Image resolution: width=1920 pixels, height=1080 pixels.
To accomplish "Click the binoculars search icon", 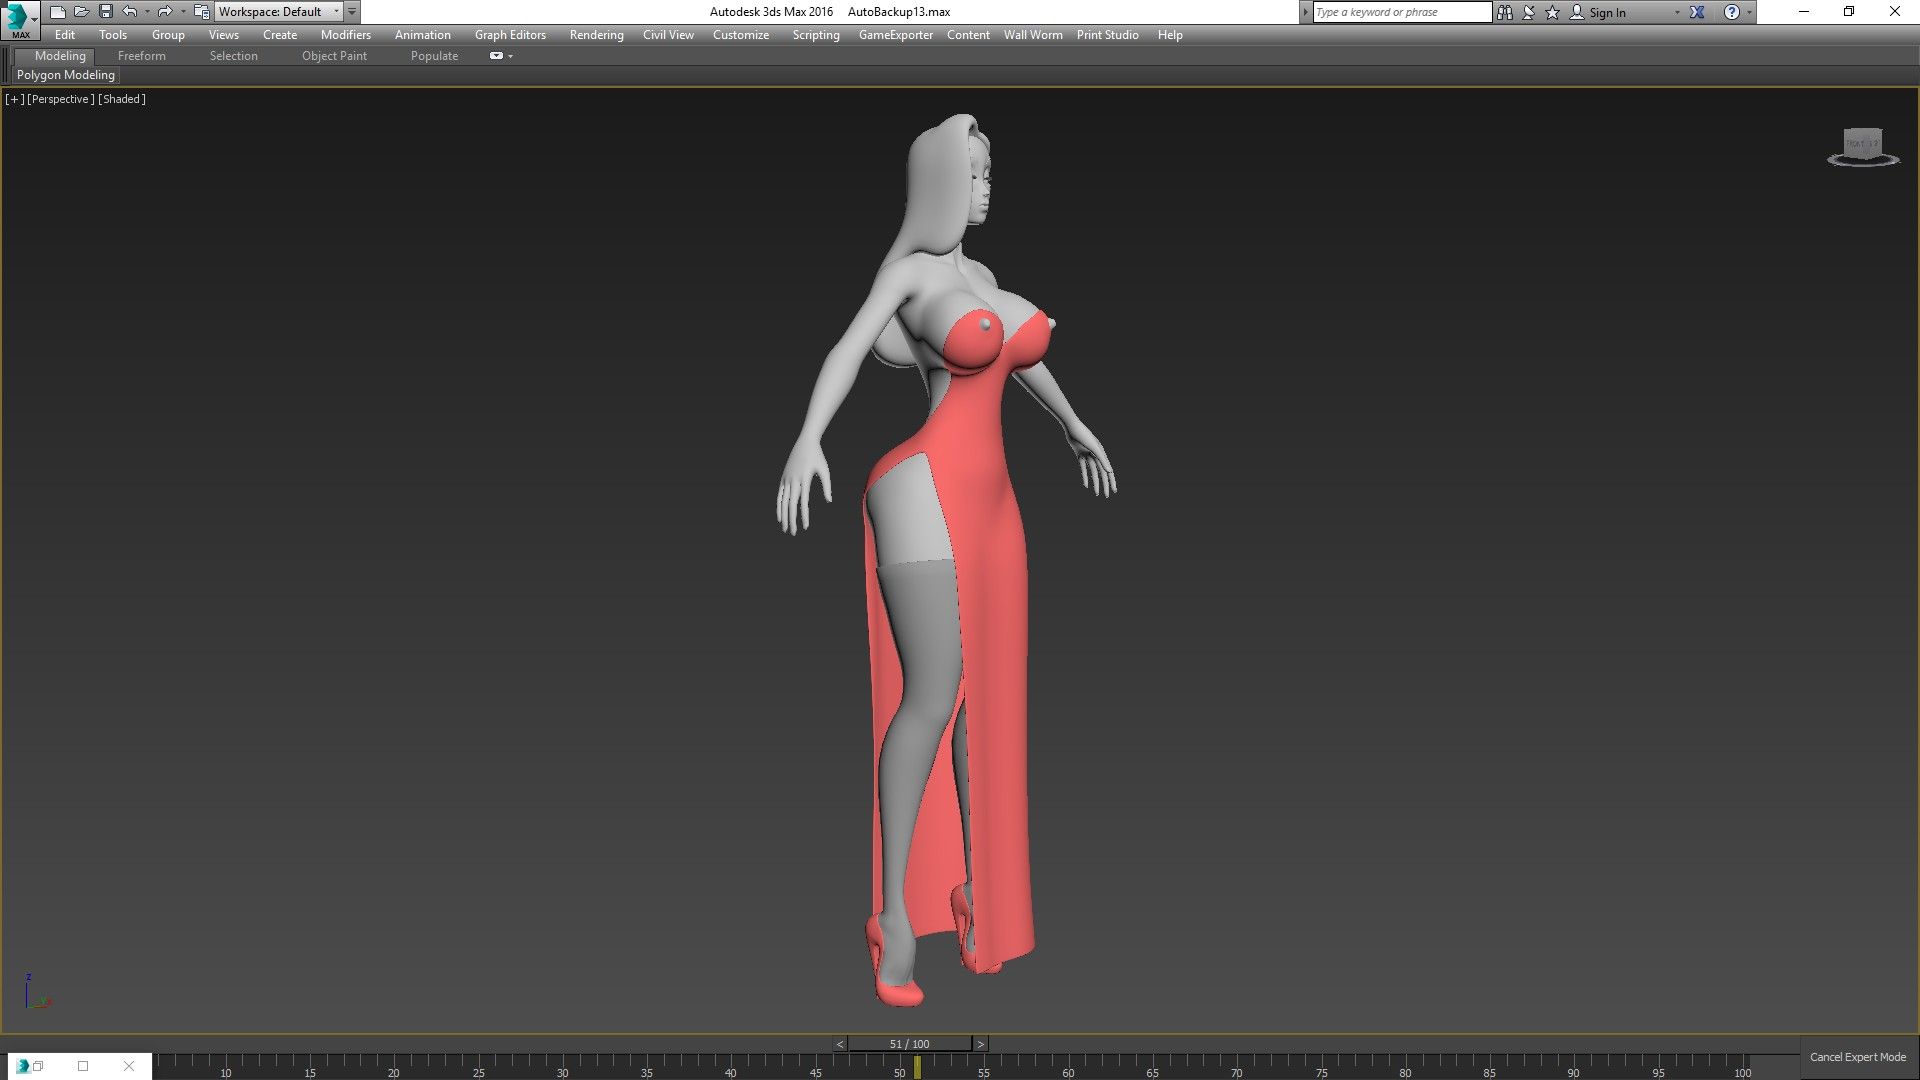I will [x=1505, y=12].
